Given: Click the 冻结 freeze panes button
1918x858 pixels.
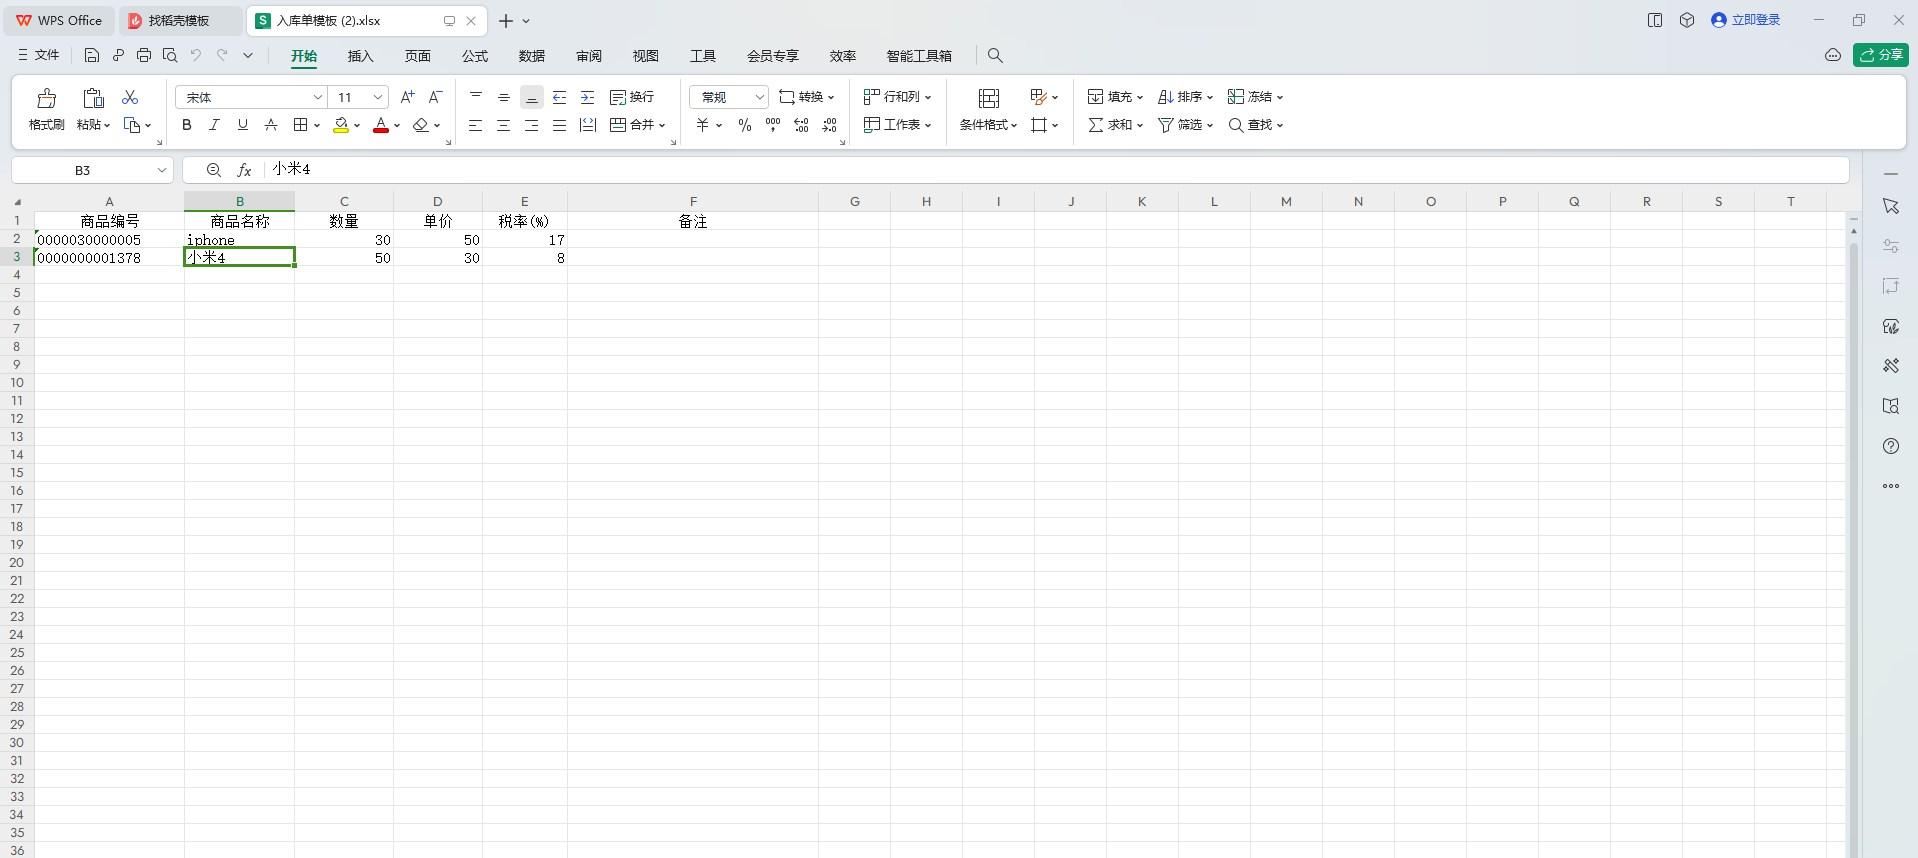Looking at the screenshot, I should pyautogui.click(x=1255, y=97).
